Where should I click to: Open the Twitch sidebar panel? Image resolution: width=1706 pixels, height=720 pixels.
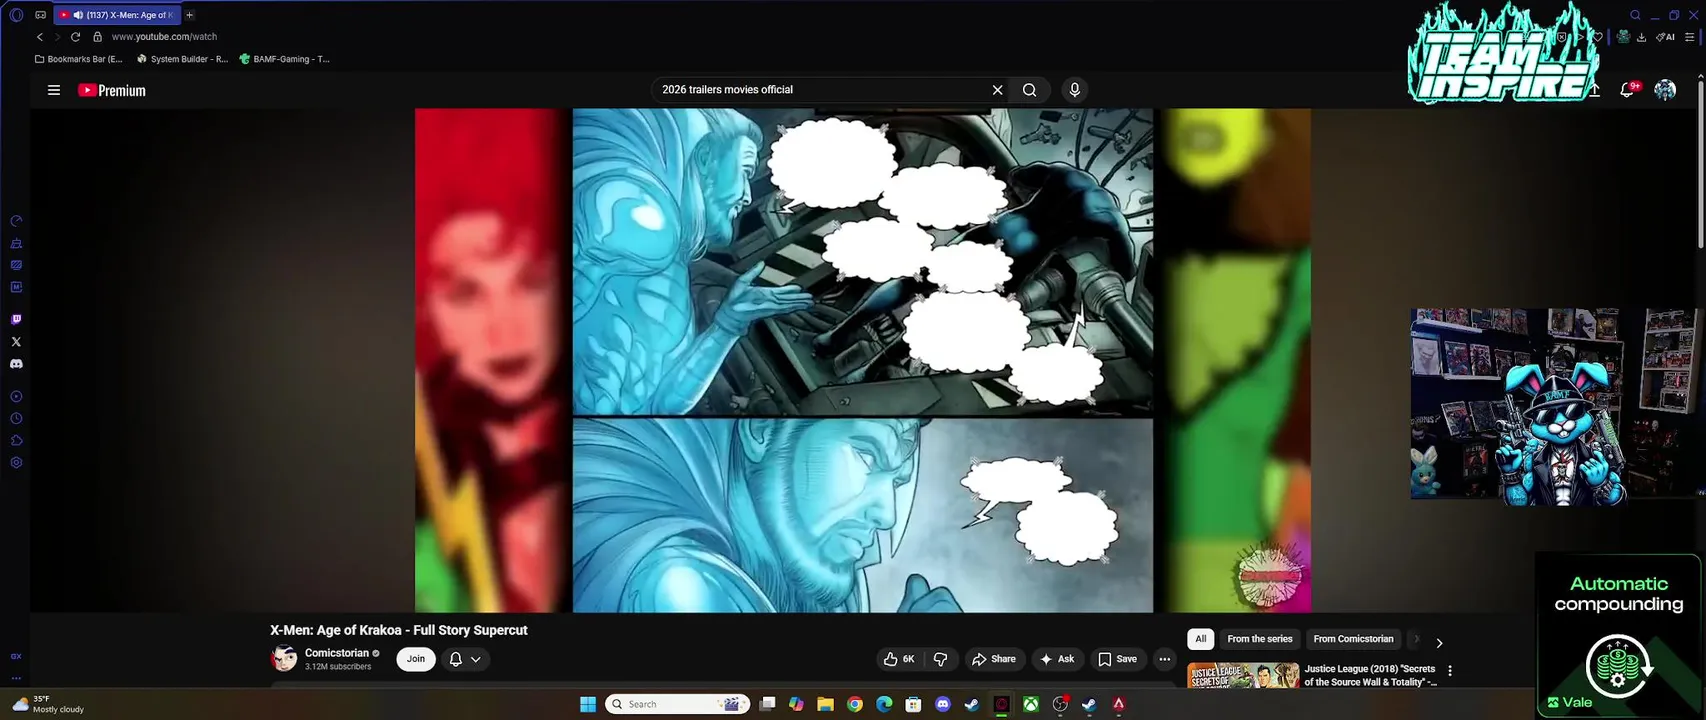coord(16,320)
